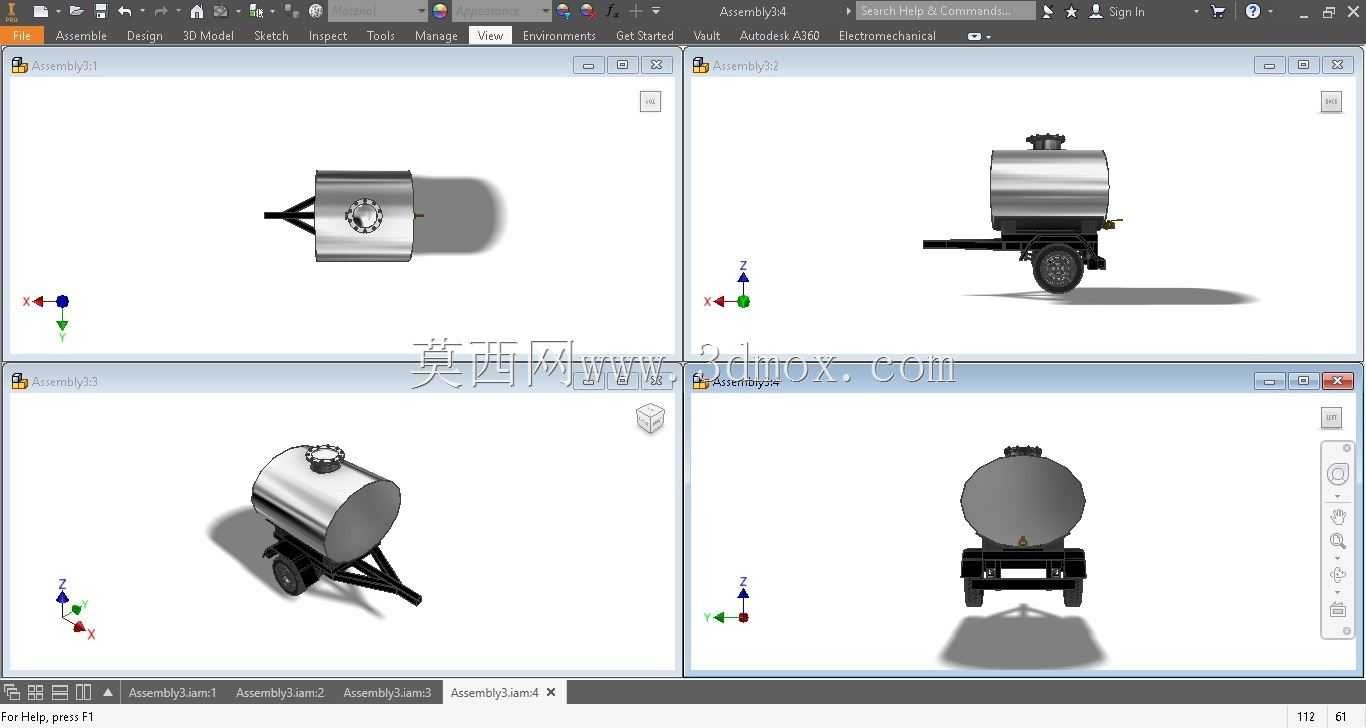Screen dimensions: 1366x728
Task: Click the isometric ViewCube in Assembly3:3
Action: 650,418
